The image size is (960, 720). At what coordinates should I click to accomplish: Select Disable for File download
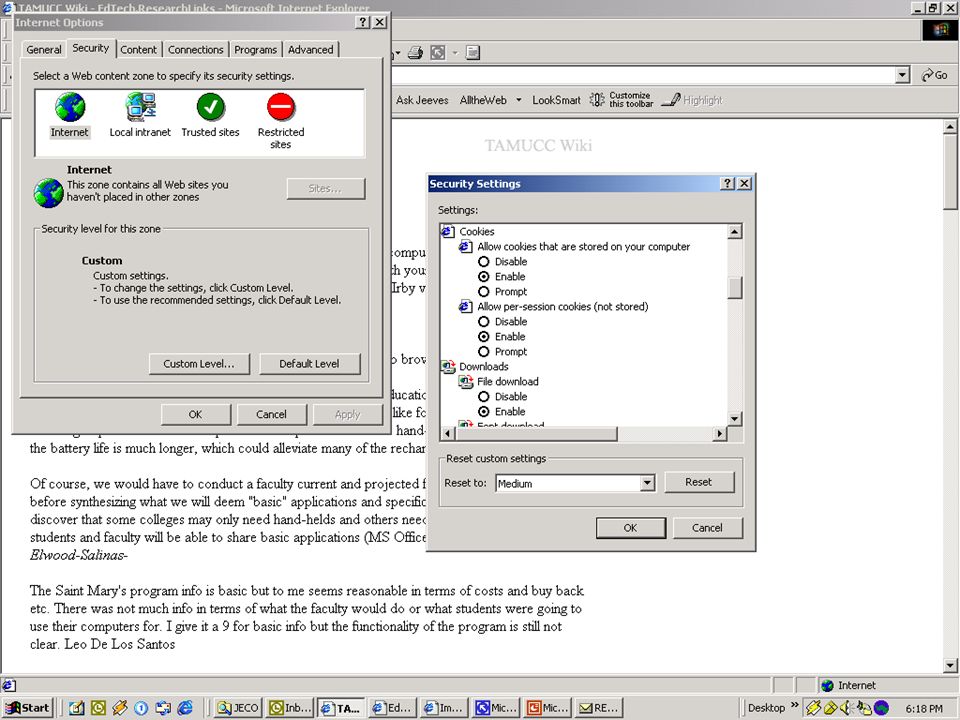[484, 397]
